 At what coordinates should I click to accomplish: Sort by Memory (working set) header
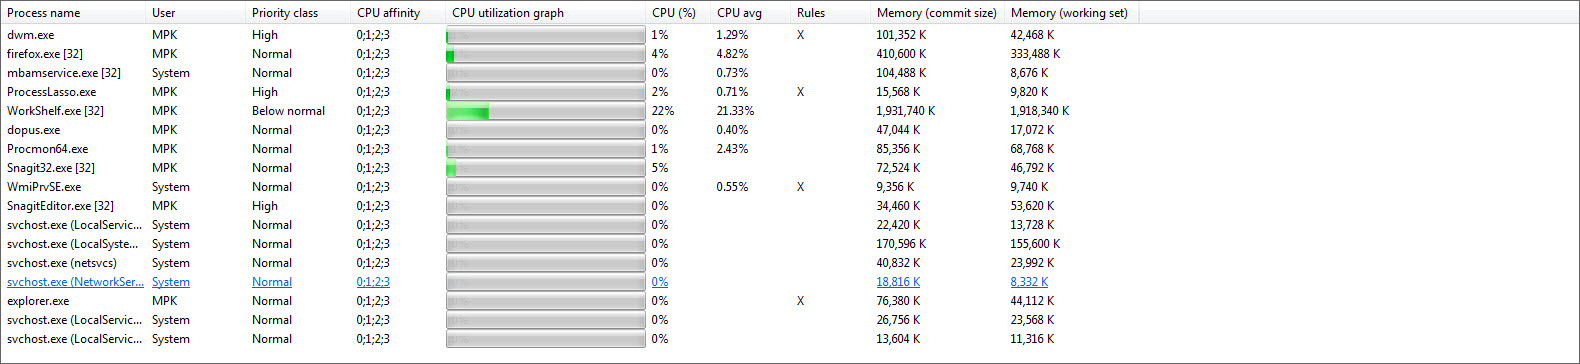pos(1071,13)
